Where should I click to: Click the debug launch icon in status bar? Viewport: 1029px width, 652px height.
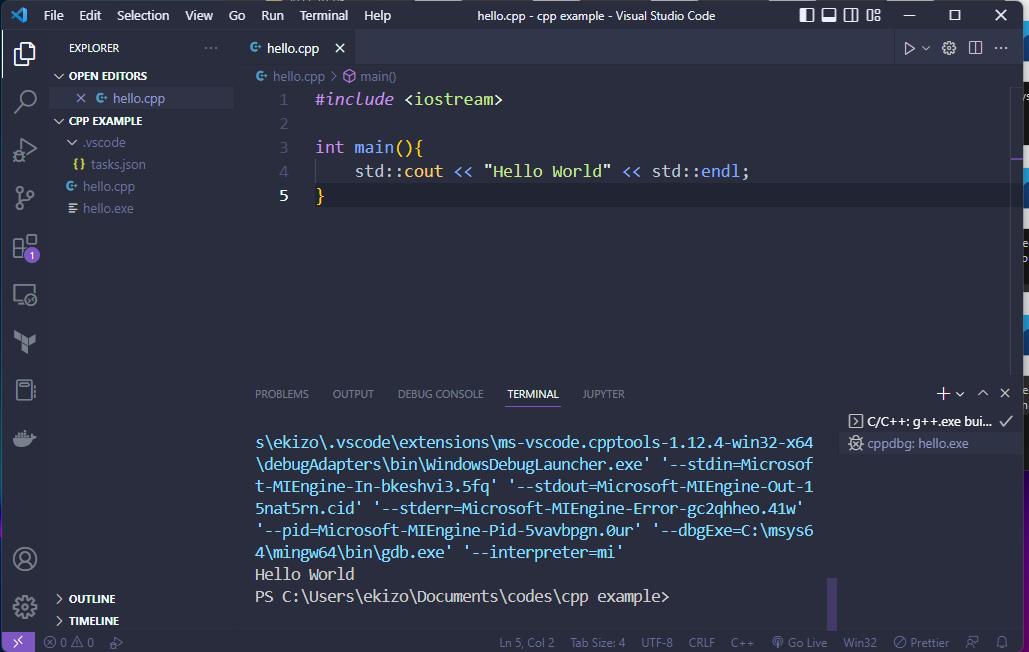pos(116,643)
